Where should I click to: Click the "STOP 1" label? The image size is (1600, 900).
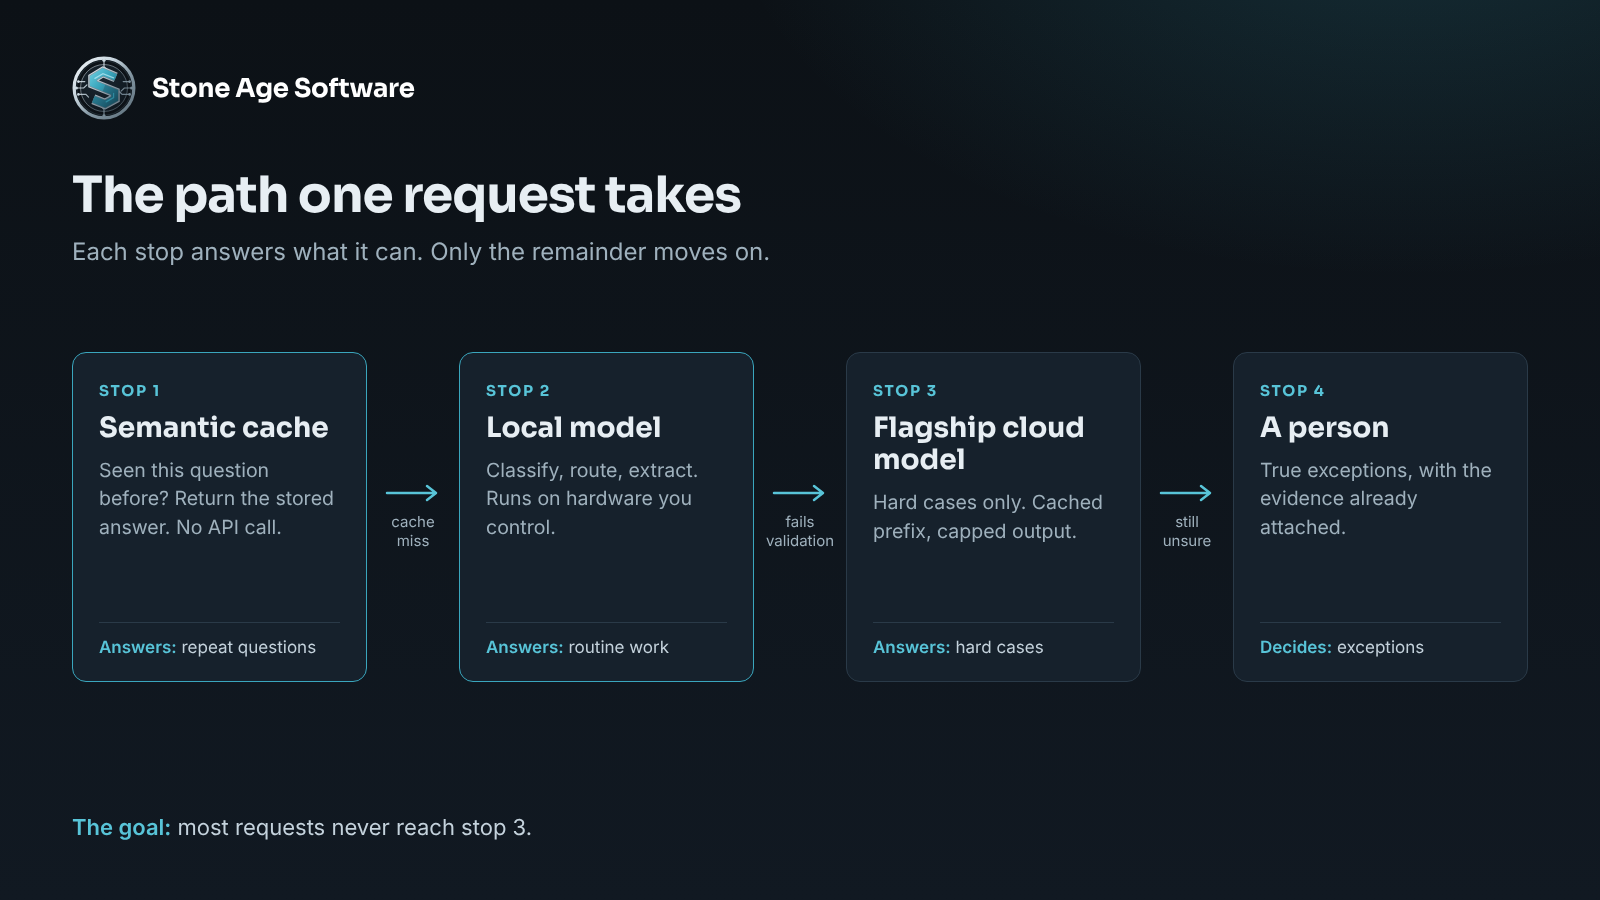click(x=129, y=391)
